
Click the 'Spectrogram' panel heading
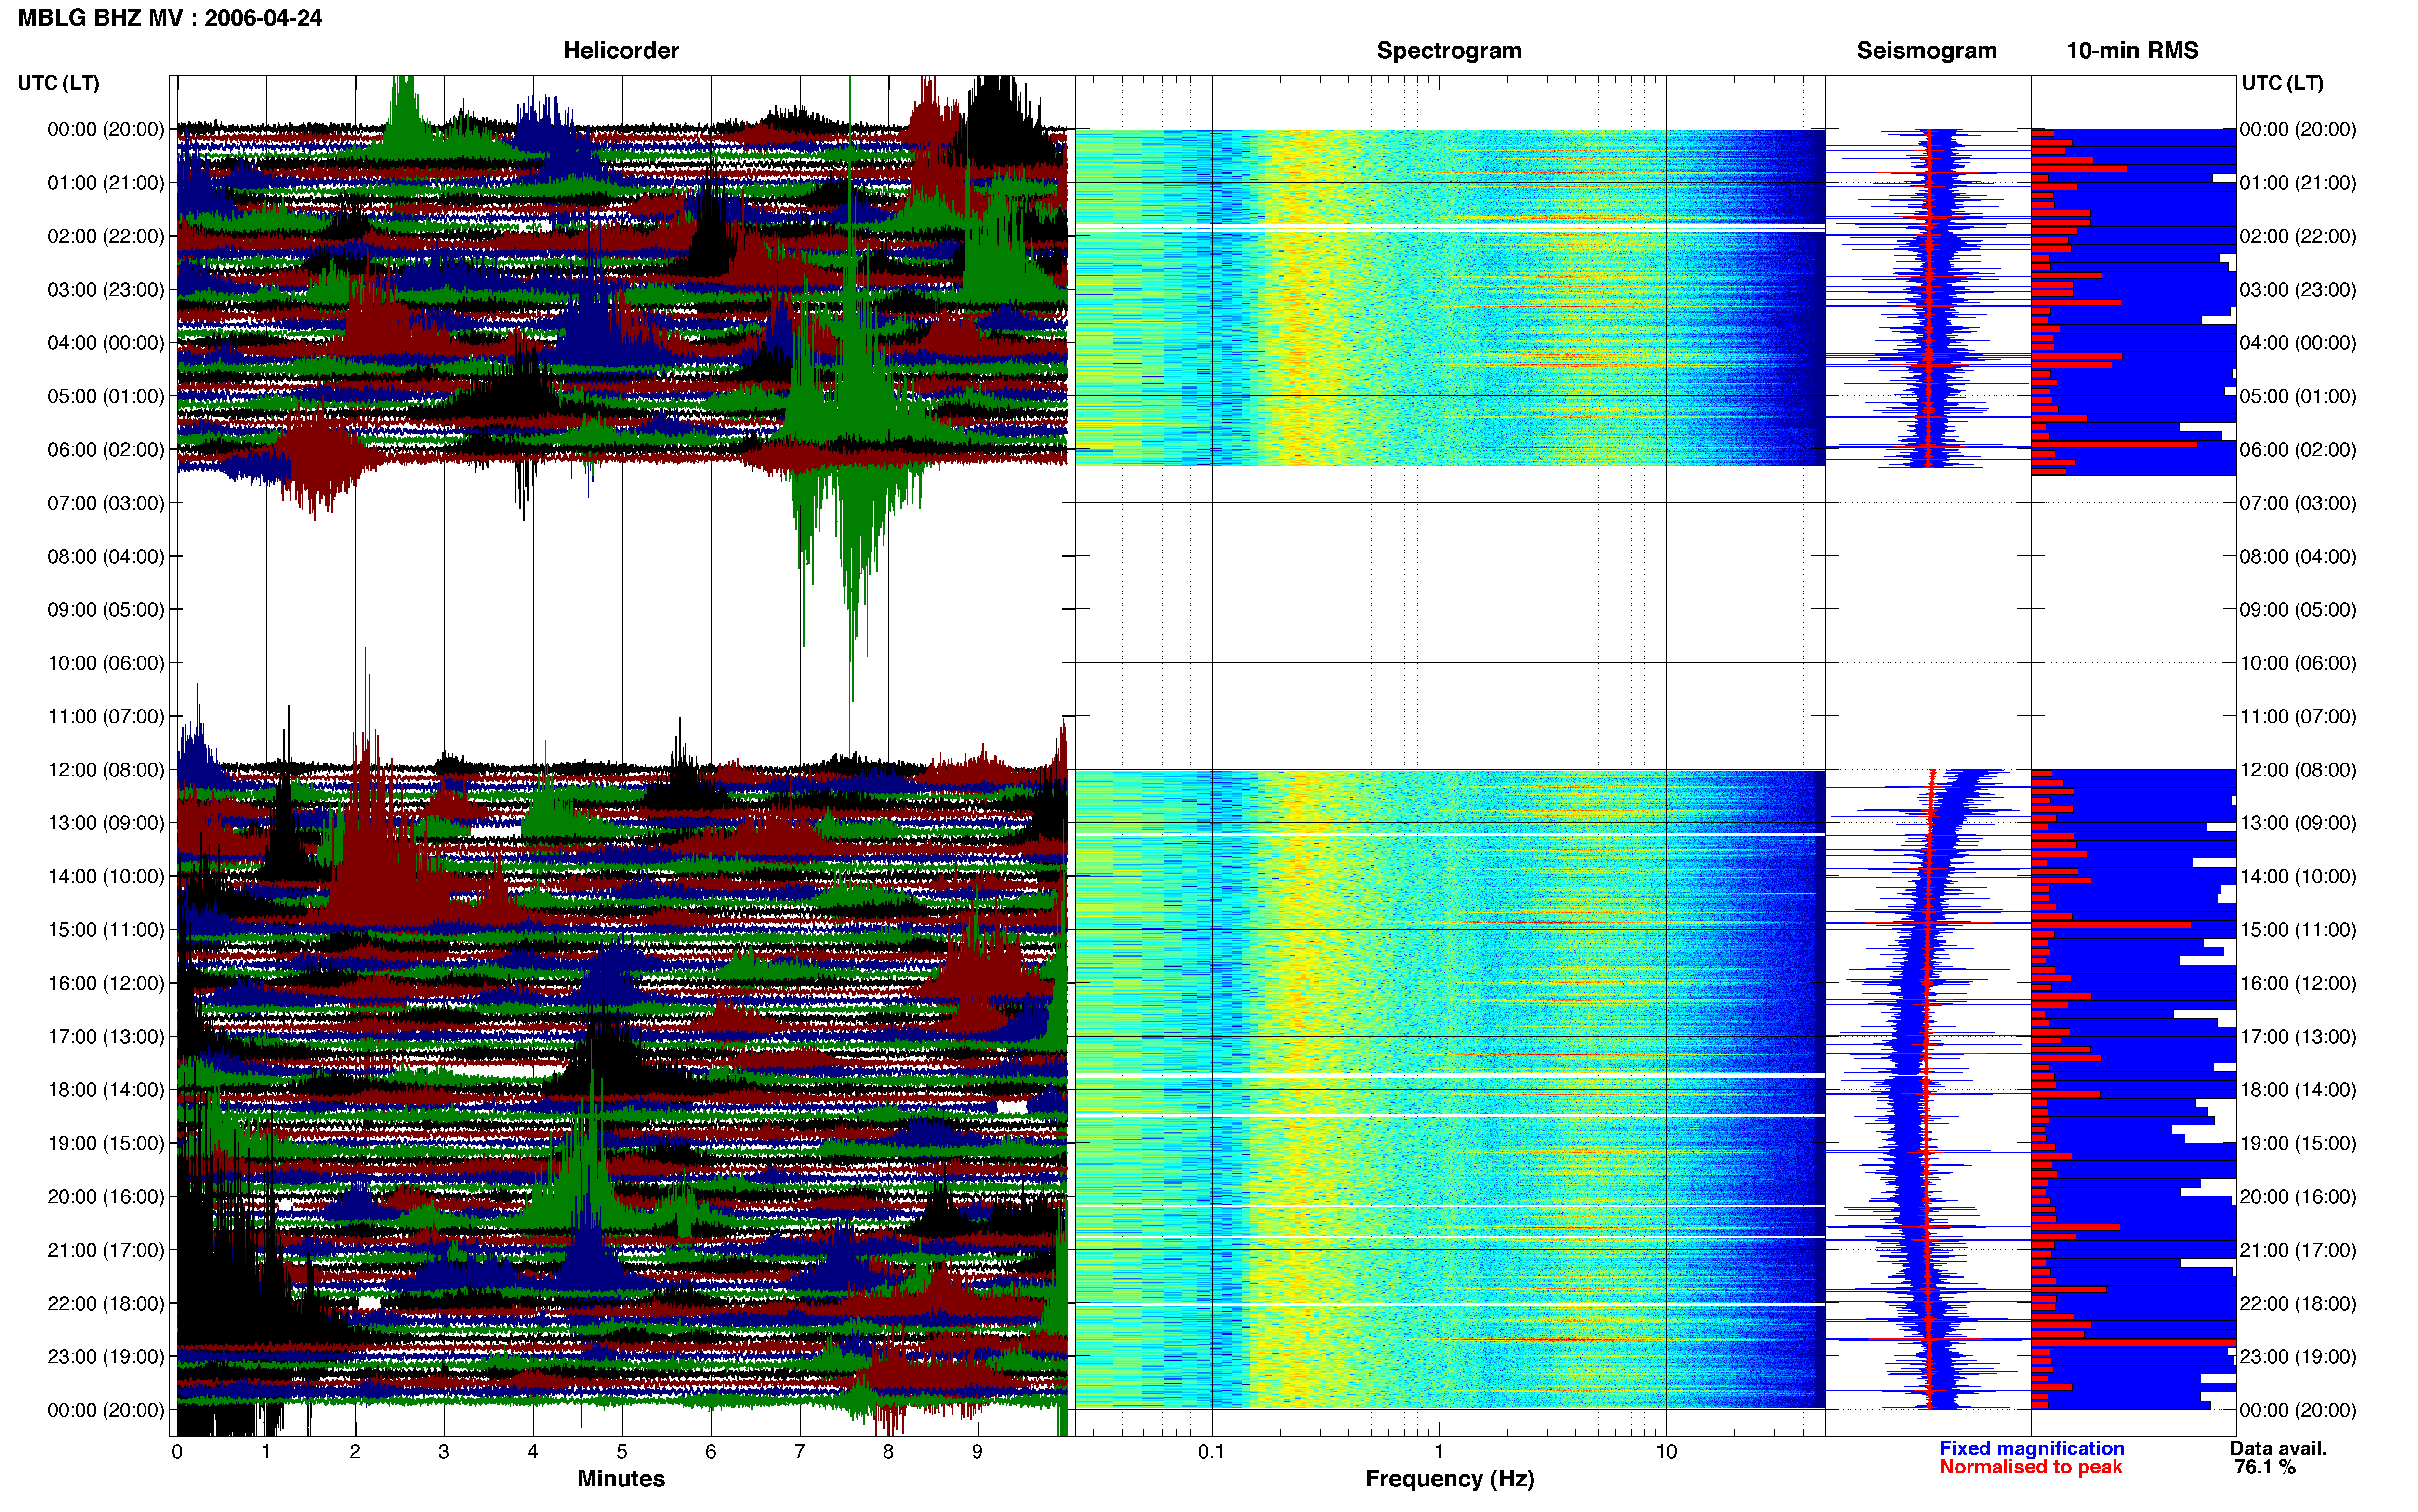(x=1449, y=50)
